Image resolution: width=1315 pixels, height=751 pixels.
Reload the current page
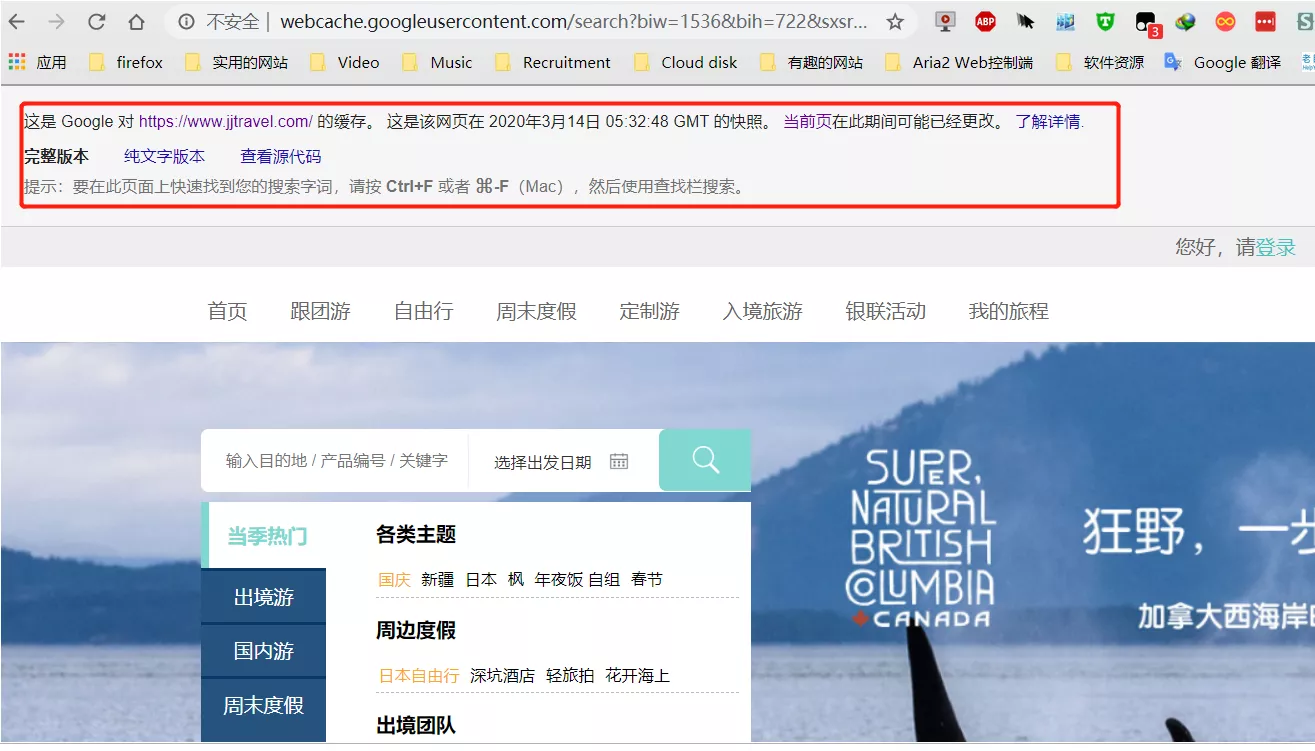(97, 22)
